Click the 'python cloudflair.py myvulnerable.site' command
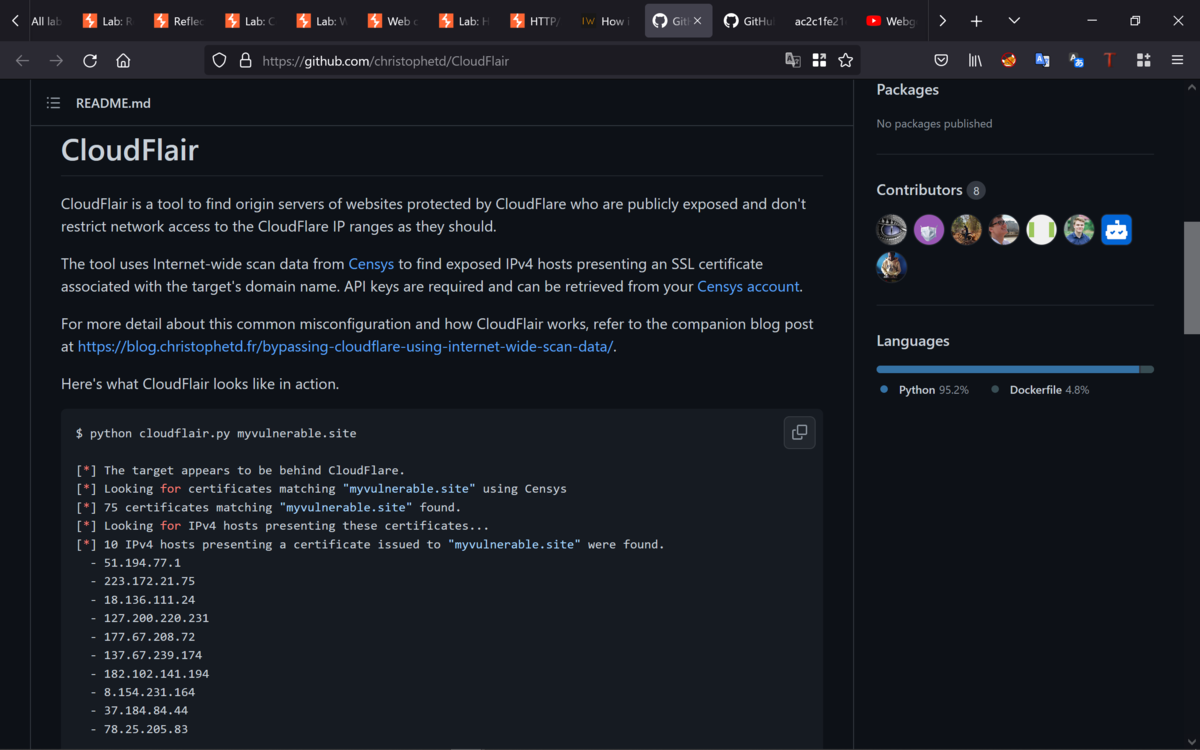 pyautogui.click(x=223, y=434)
